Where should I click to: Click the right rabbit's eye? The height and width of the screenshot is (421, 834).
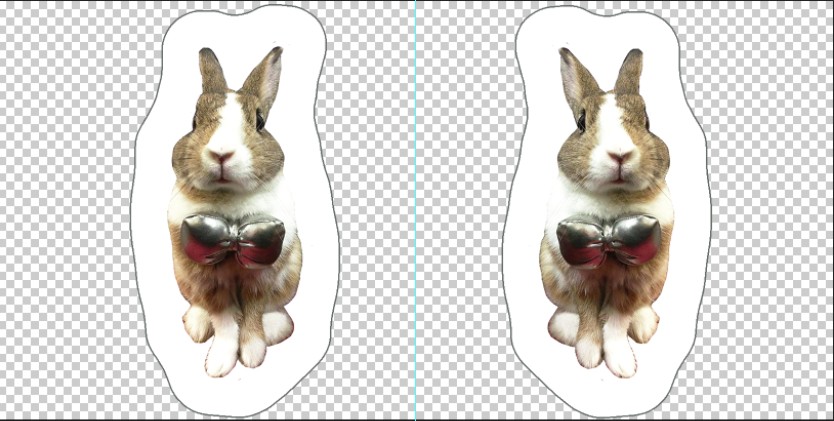[580, 121]
